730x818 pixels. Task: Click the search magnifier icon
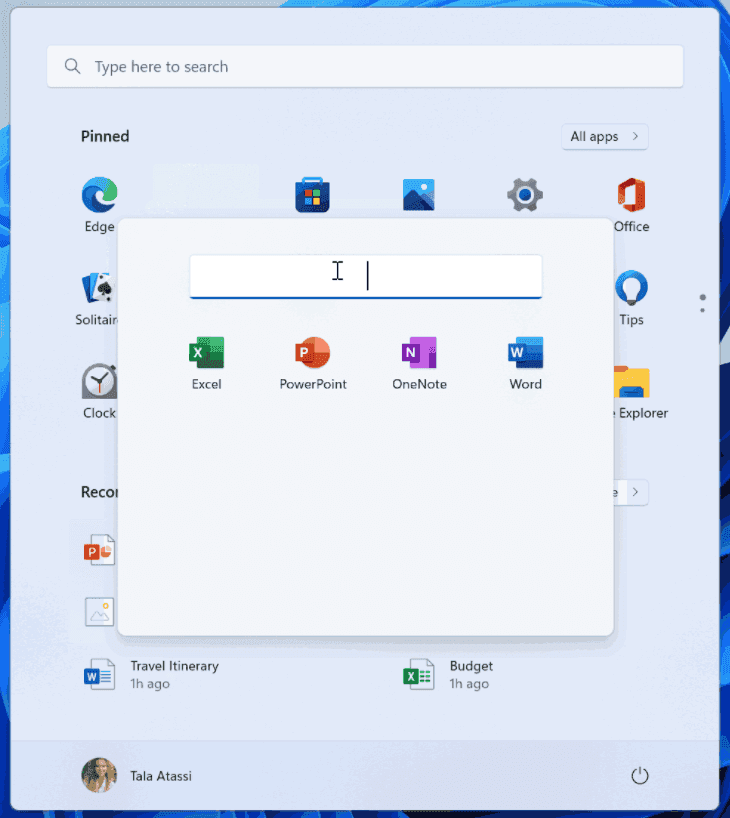click(73, 66)
